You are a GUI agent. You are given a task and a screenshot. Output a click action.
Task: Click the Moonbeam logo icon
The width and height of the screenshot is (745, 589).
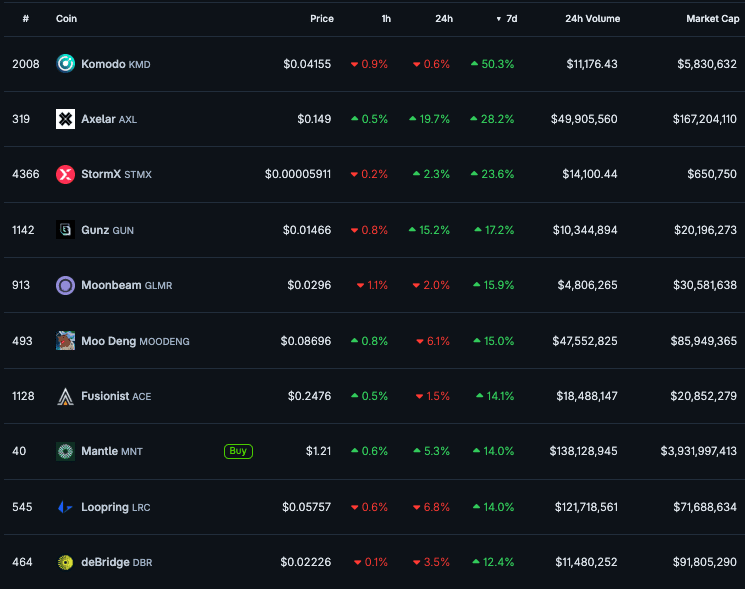click(65, 285)
